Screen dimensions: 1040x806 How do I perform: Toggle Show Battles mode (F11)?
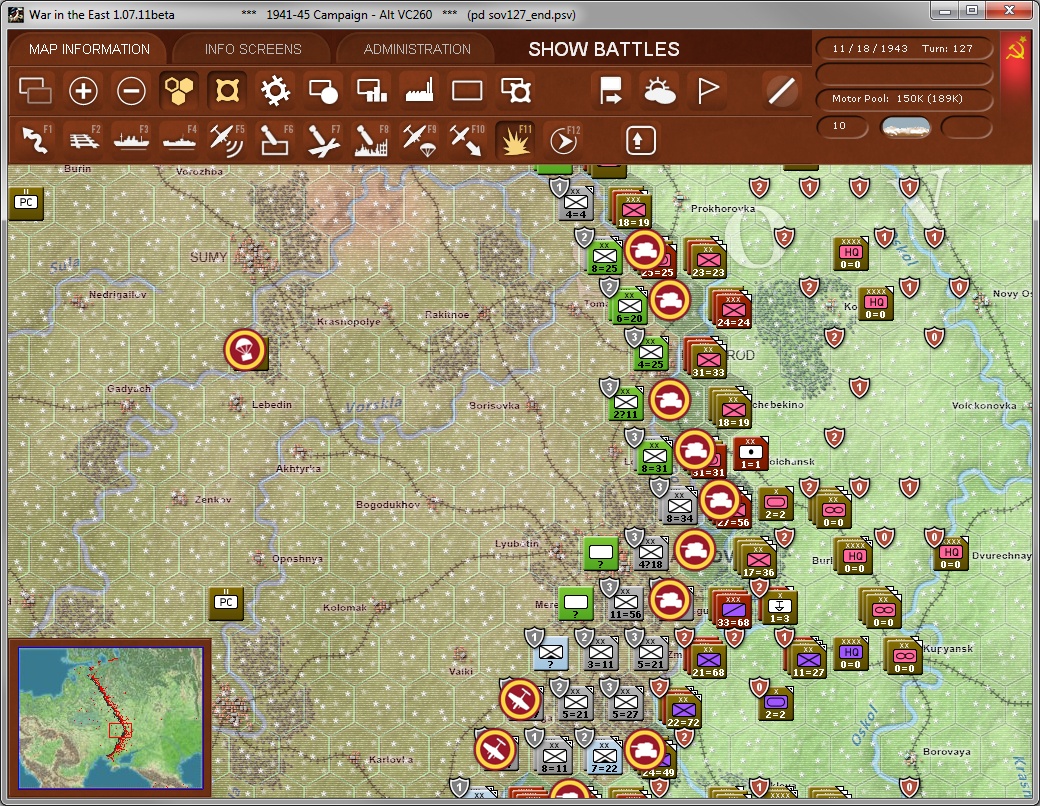pos(515,139)
